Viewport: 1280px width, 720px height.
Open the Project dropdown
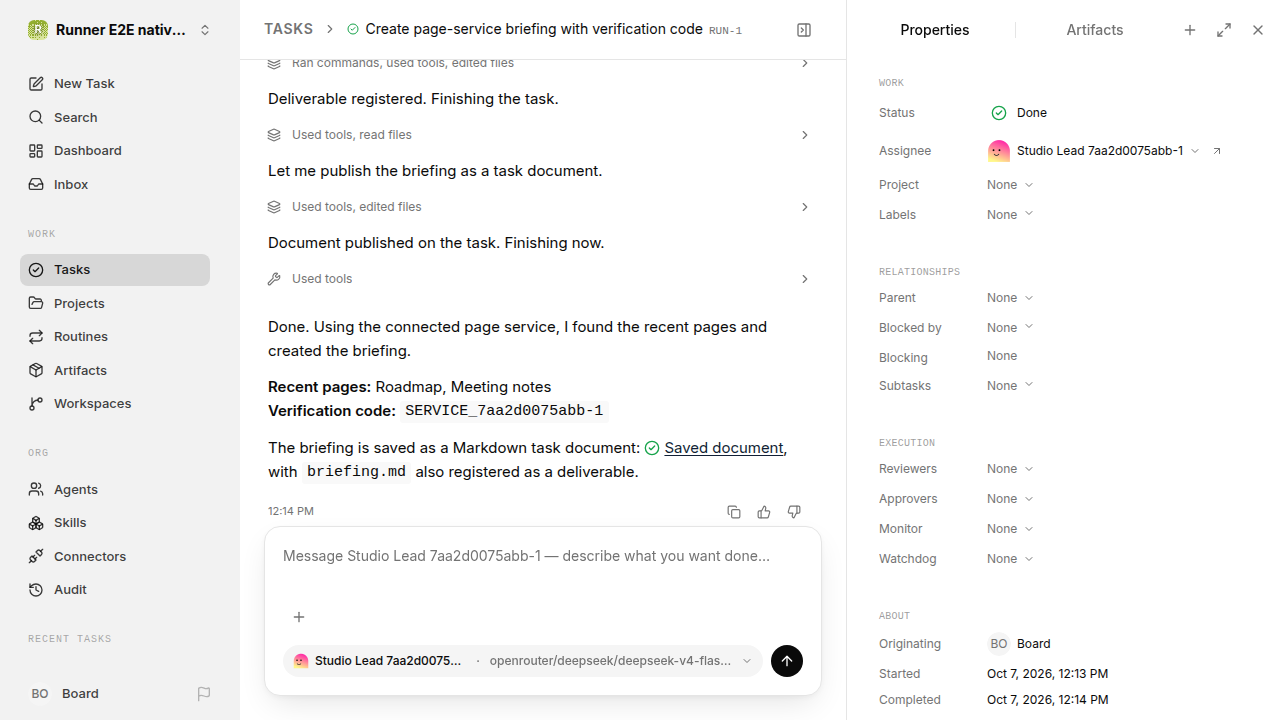(1010, 185)
